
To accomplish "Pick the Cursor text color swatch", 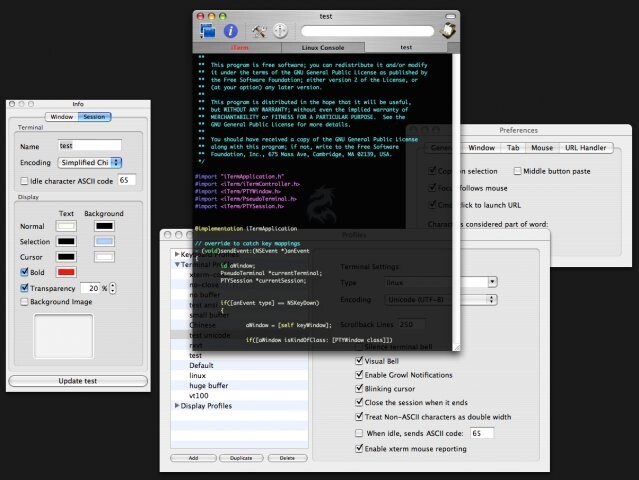I will point(66,257).
